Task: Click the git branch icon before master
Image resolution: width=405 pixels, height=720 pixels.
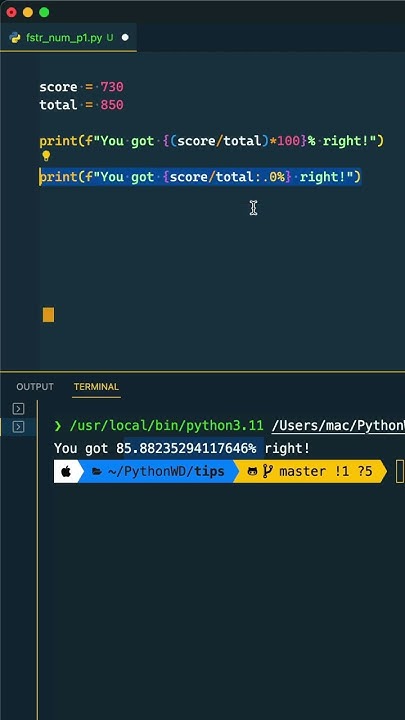Action: (x=268, y=471)
